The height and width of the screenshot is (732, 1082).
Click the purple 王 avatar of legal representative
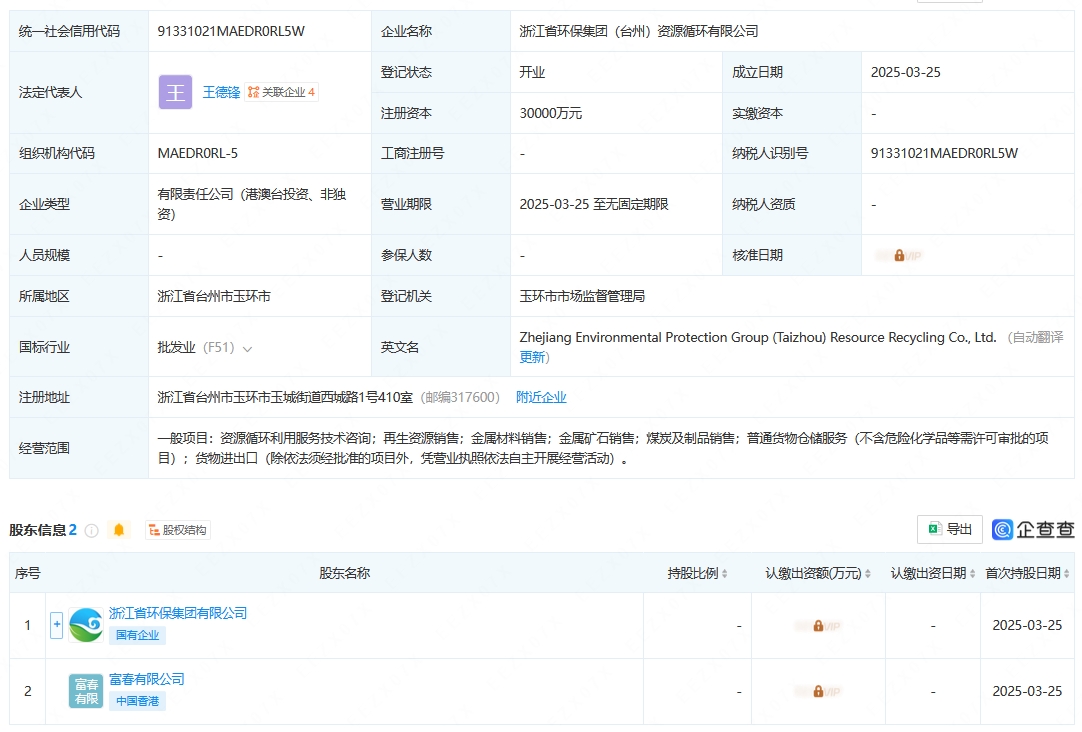pos(175,92)
